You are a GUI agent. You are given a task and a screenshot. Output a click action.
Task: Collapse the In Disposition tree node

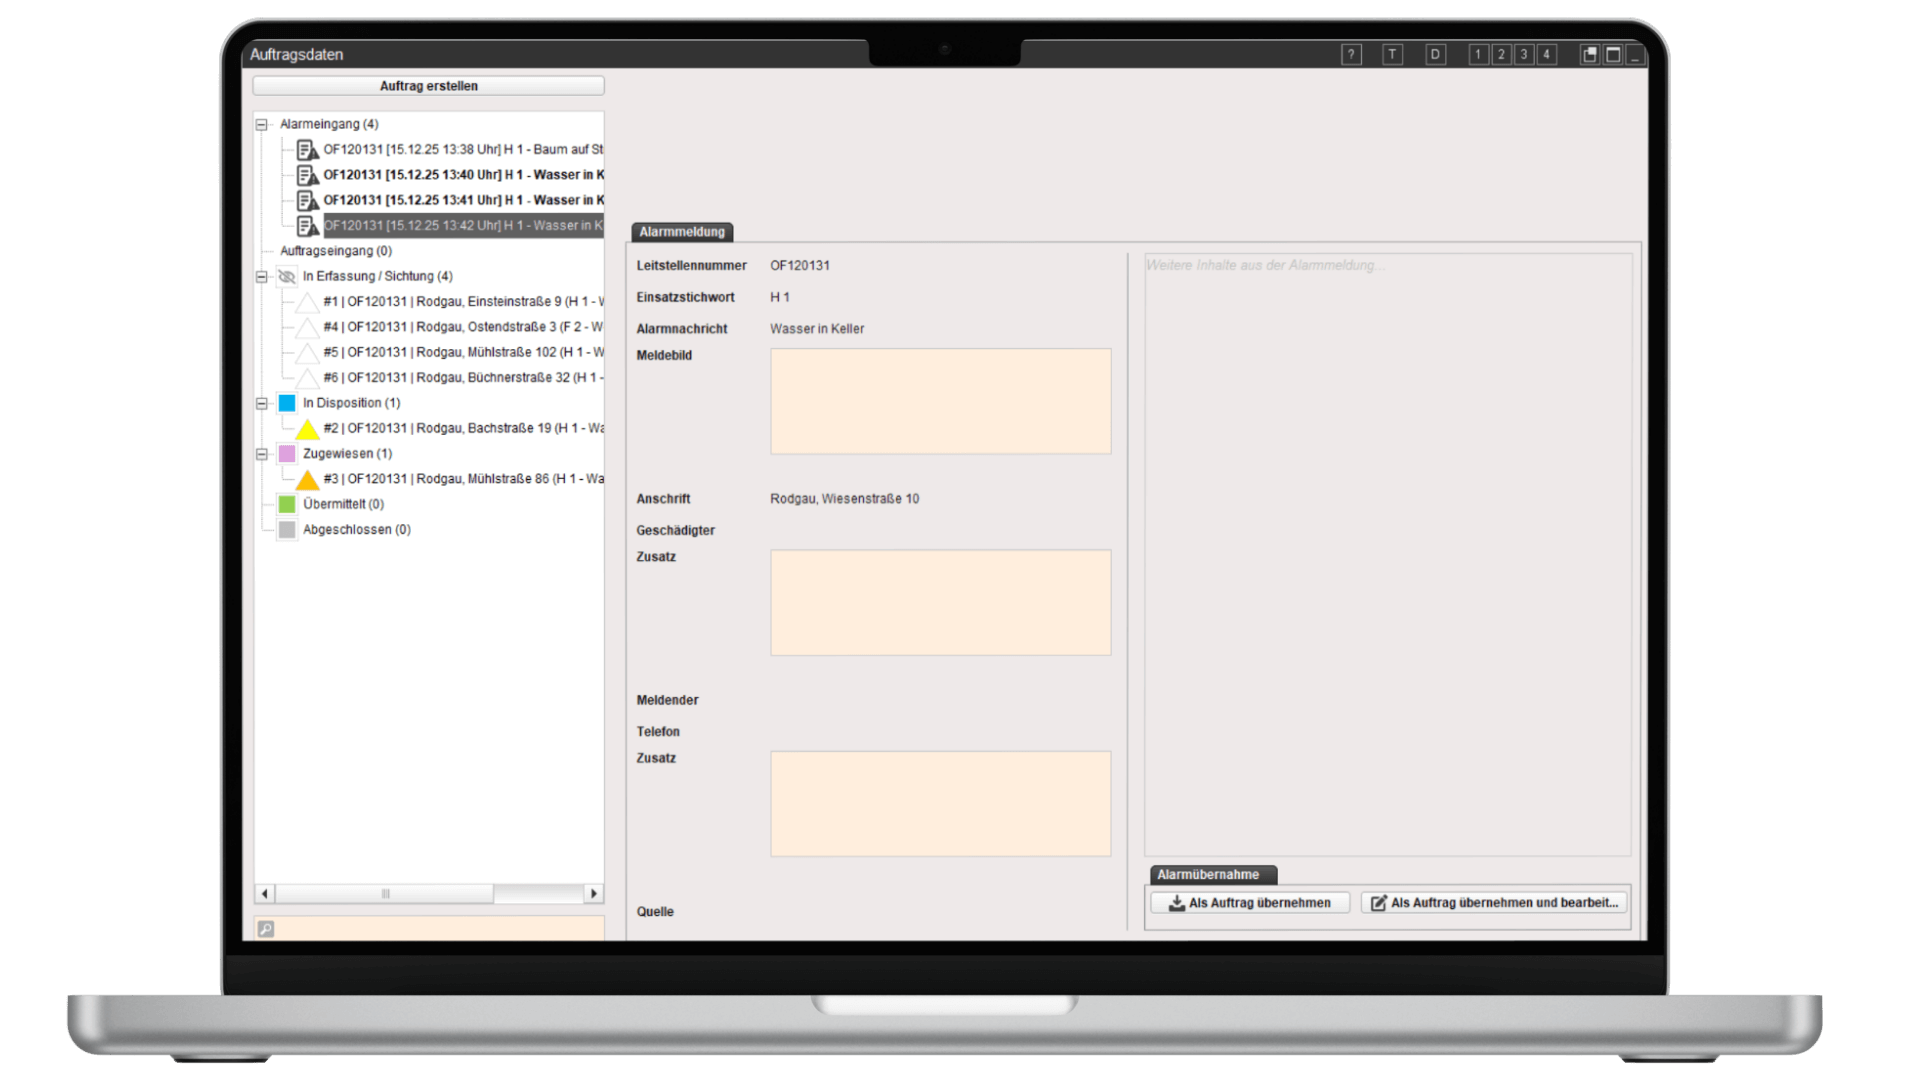(262, 404)
